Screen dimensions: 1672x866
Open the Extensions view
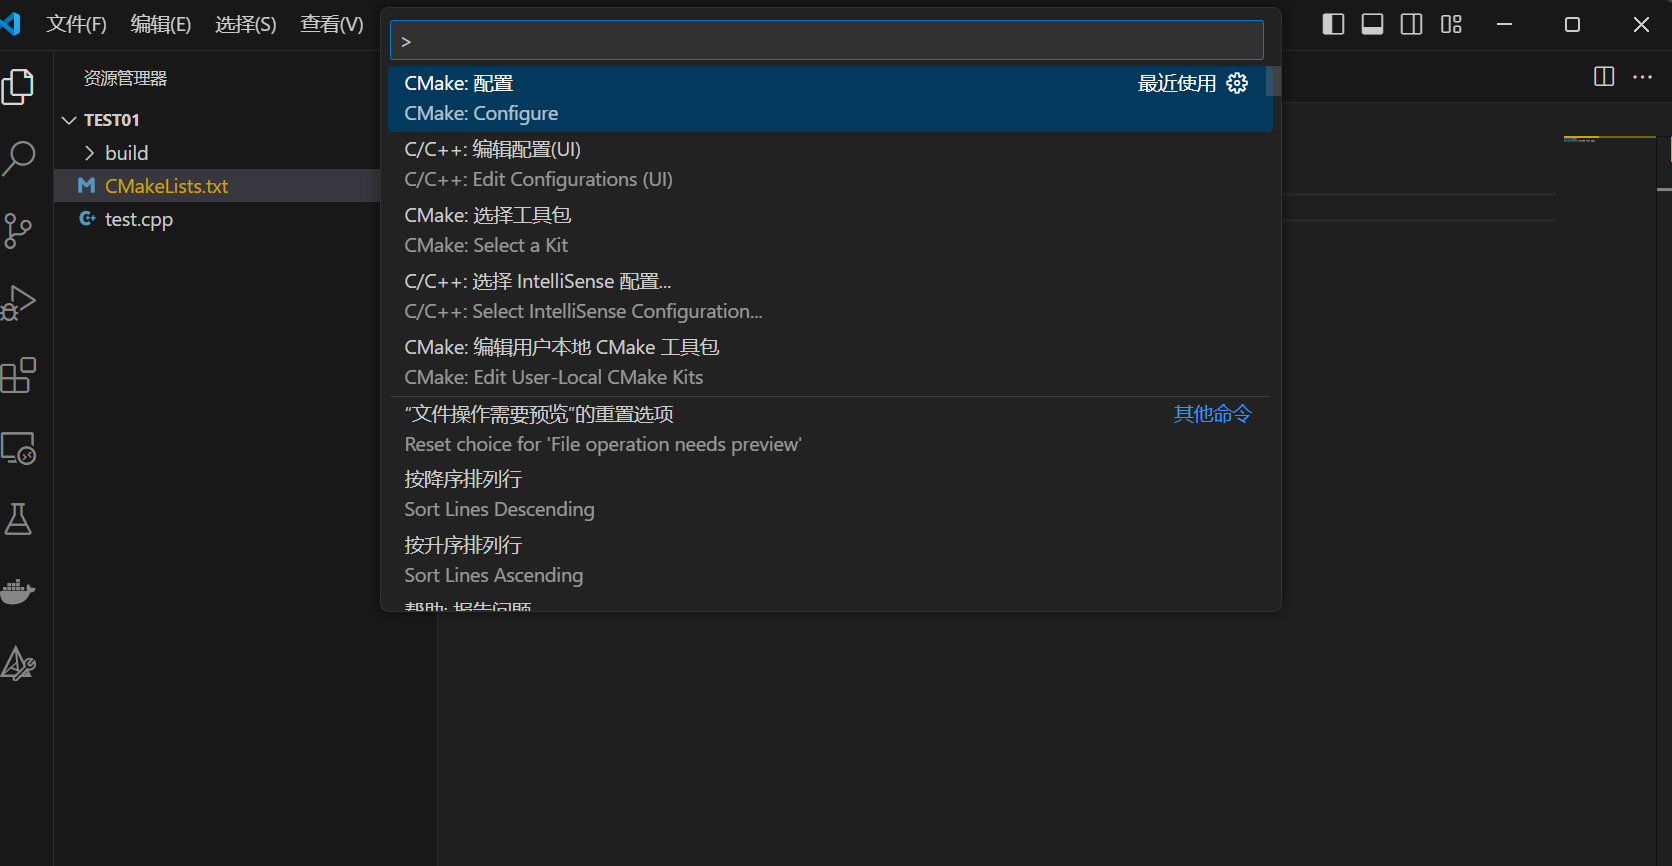[18, 376]
